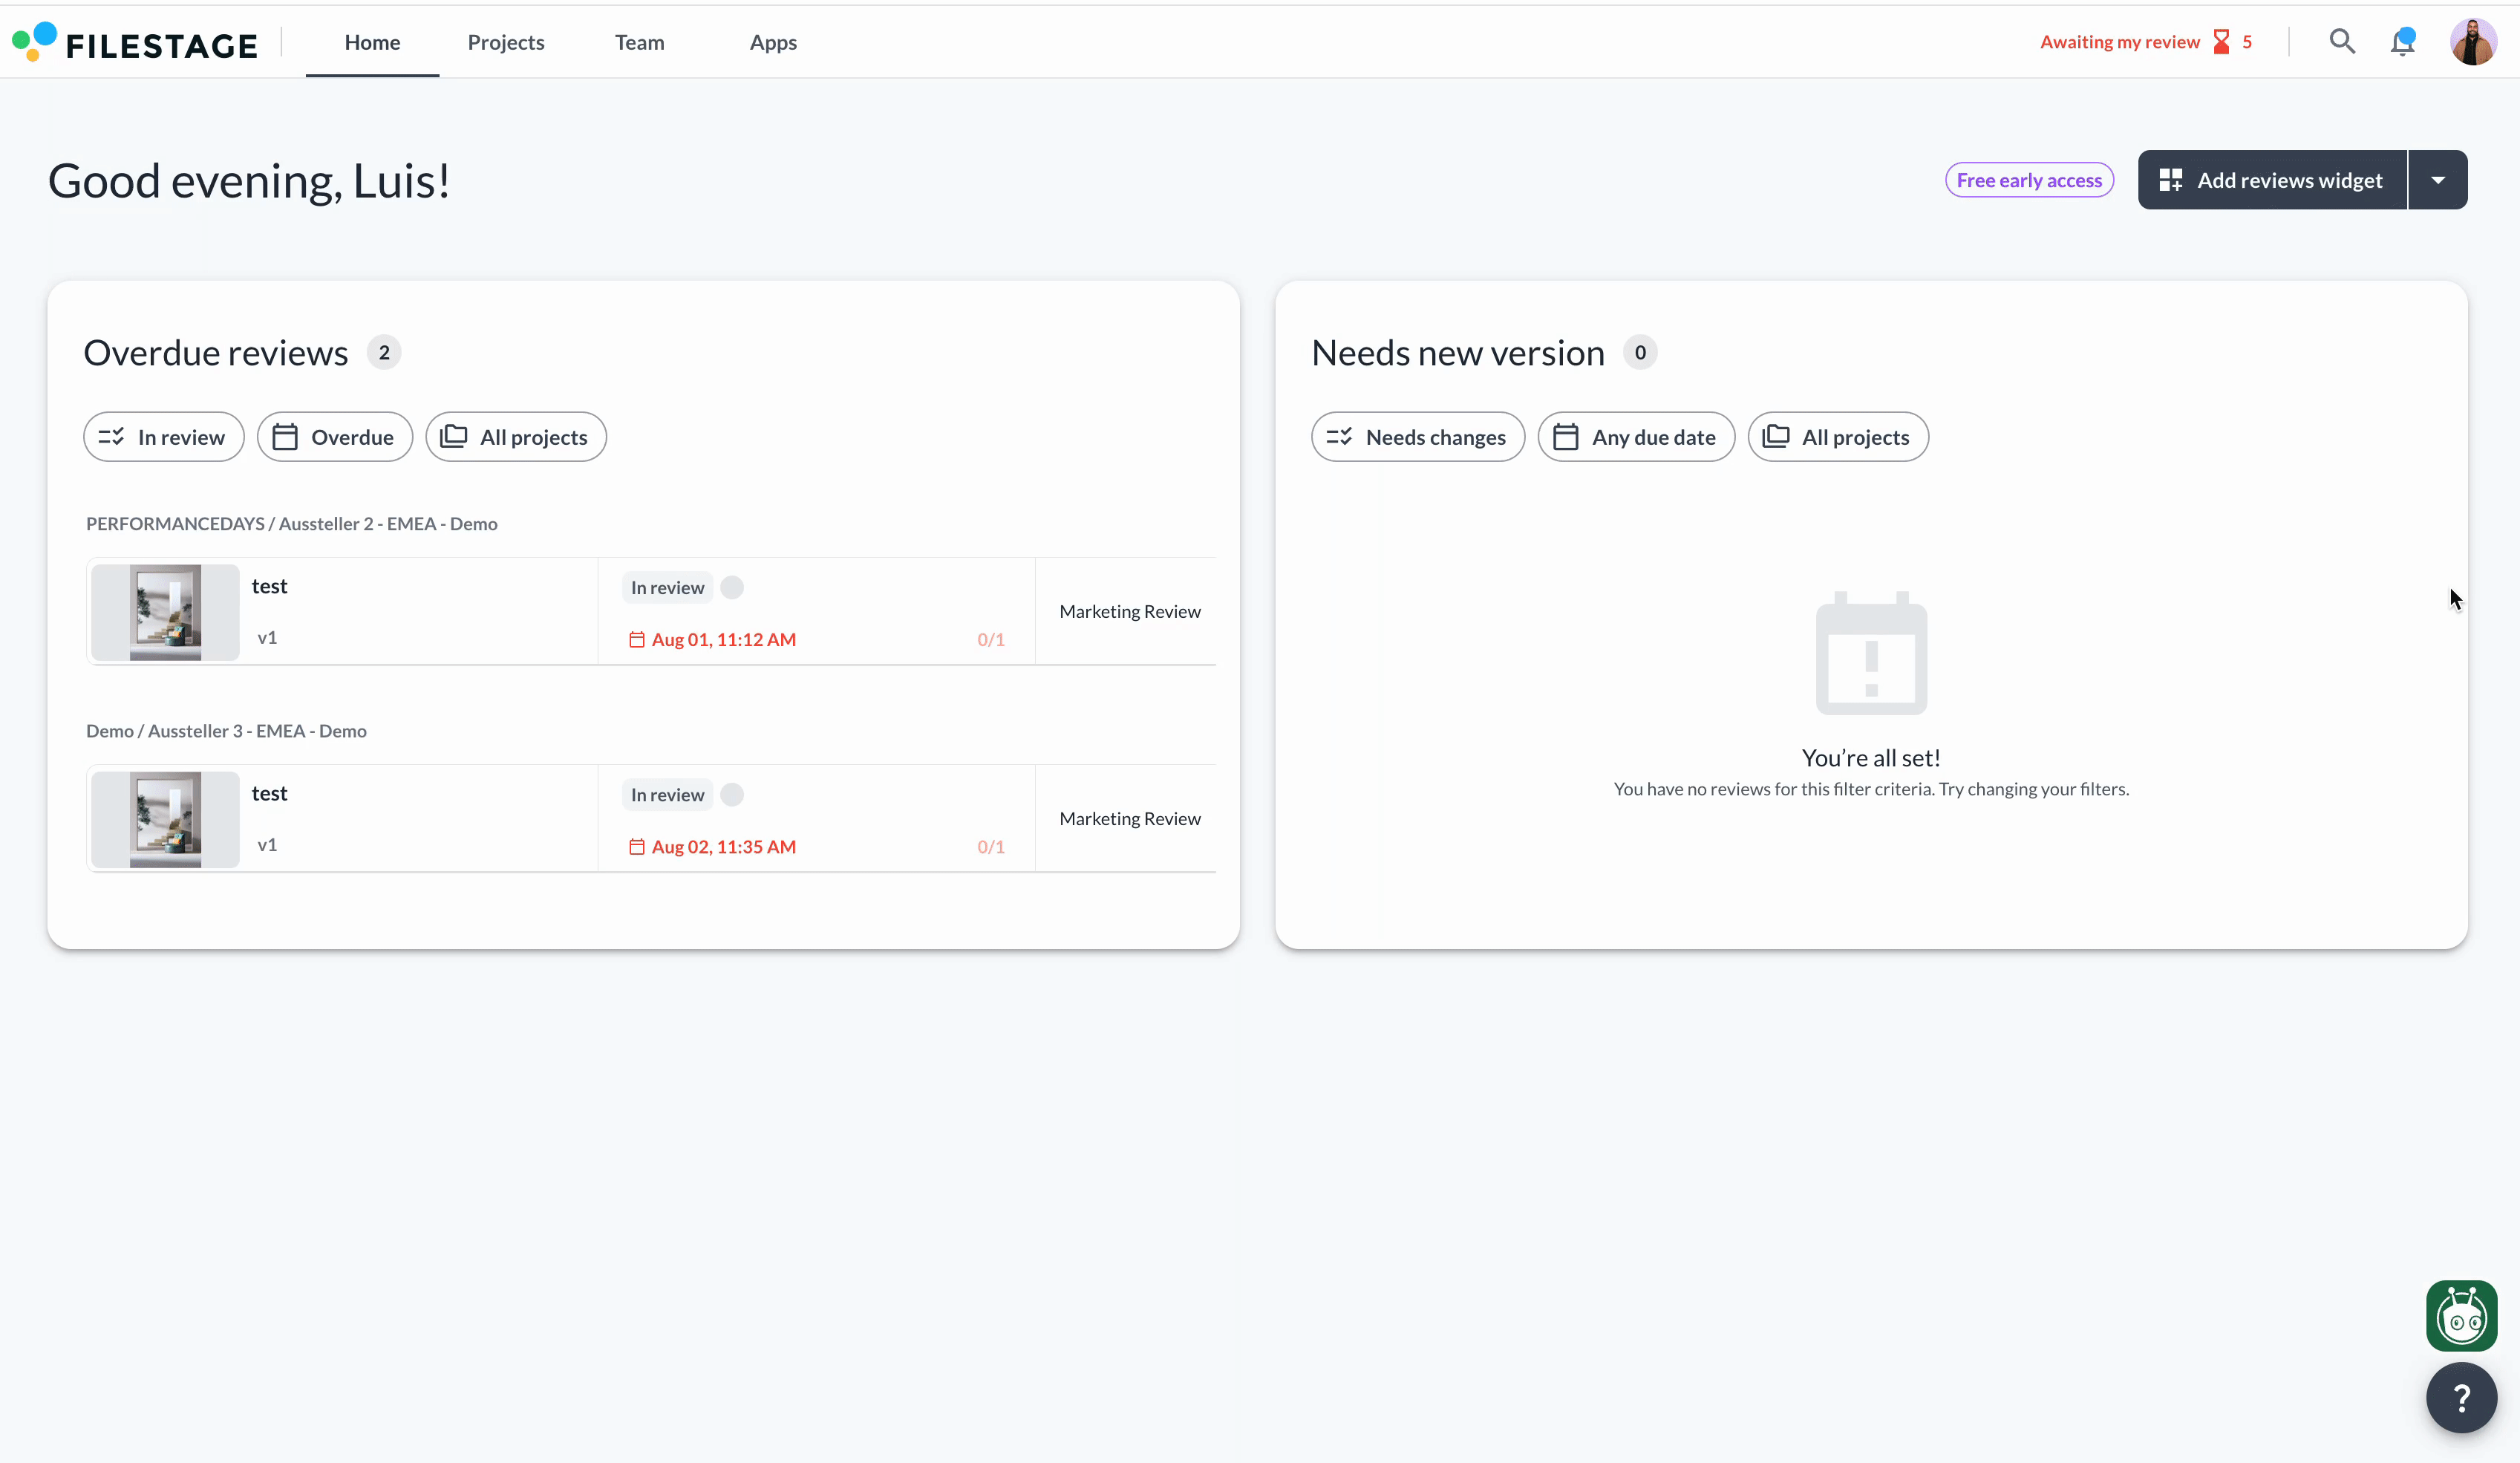Viewport: 2520px width, 1463px height.
Task: Click the status circle beside Aug 02 review
Action: coord(732,795)
